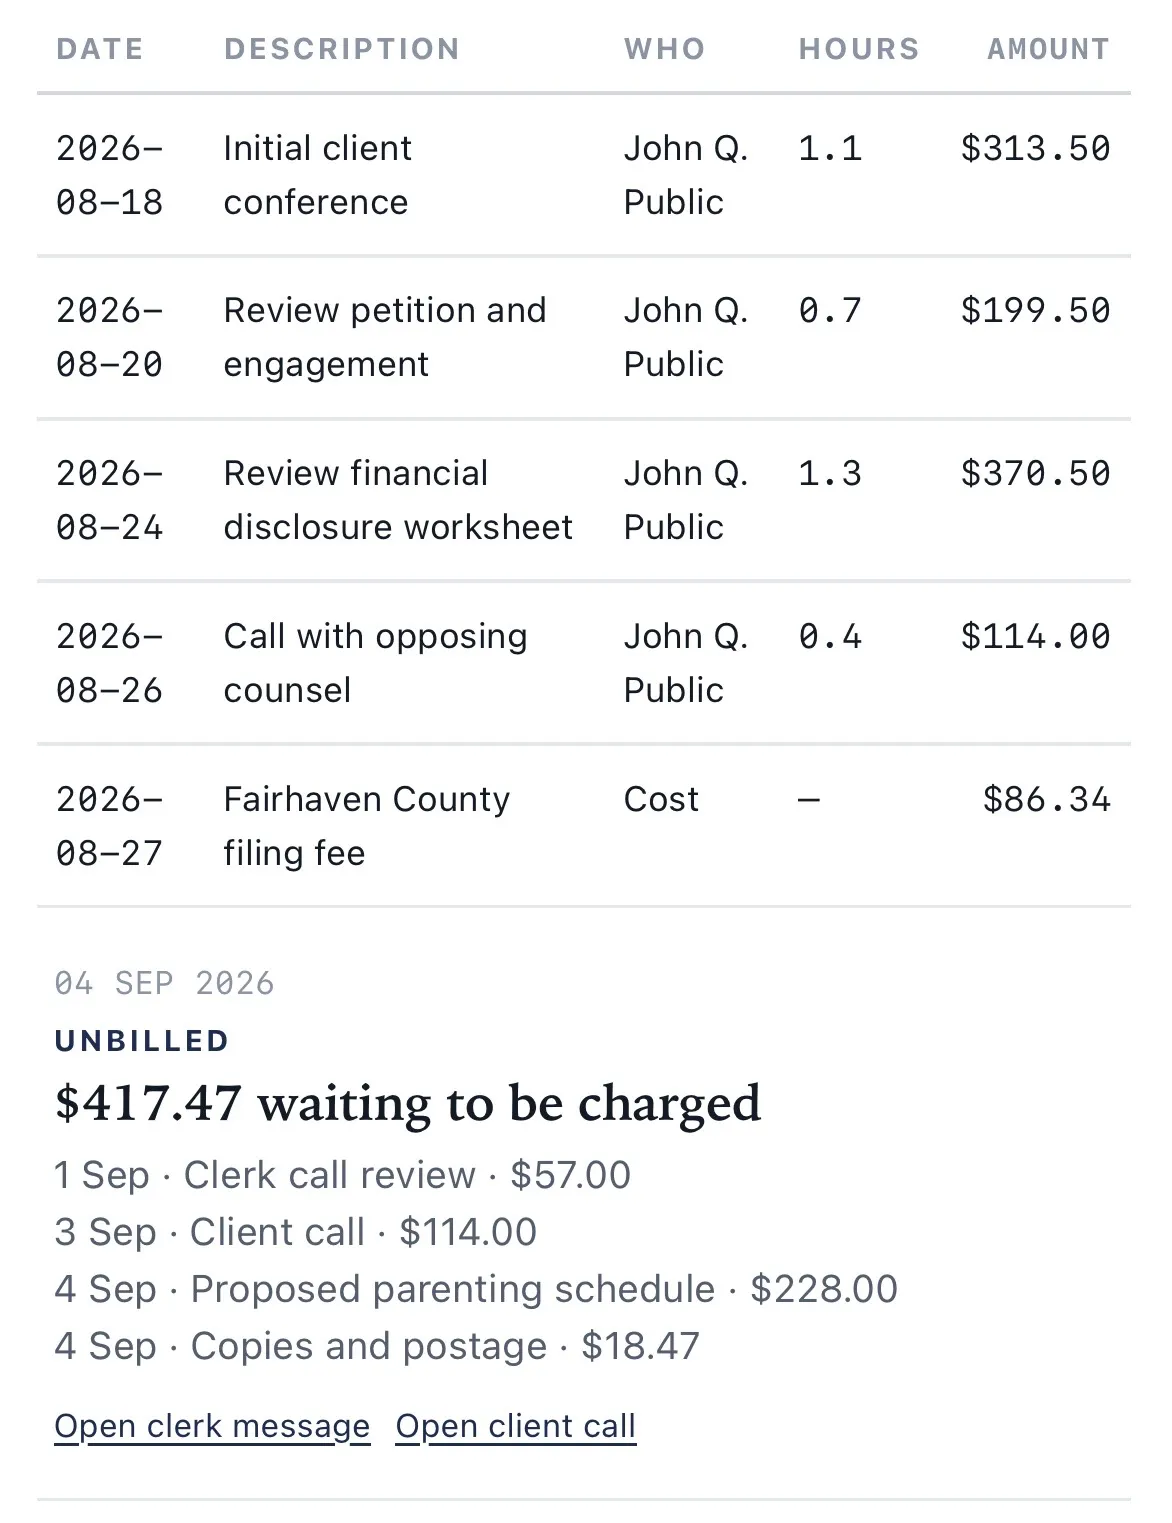Select the HOURS column header
This screenshot has height=1523, width=1172.
click(859, 49)
